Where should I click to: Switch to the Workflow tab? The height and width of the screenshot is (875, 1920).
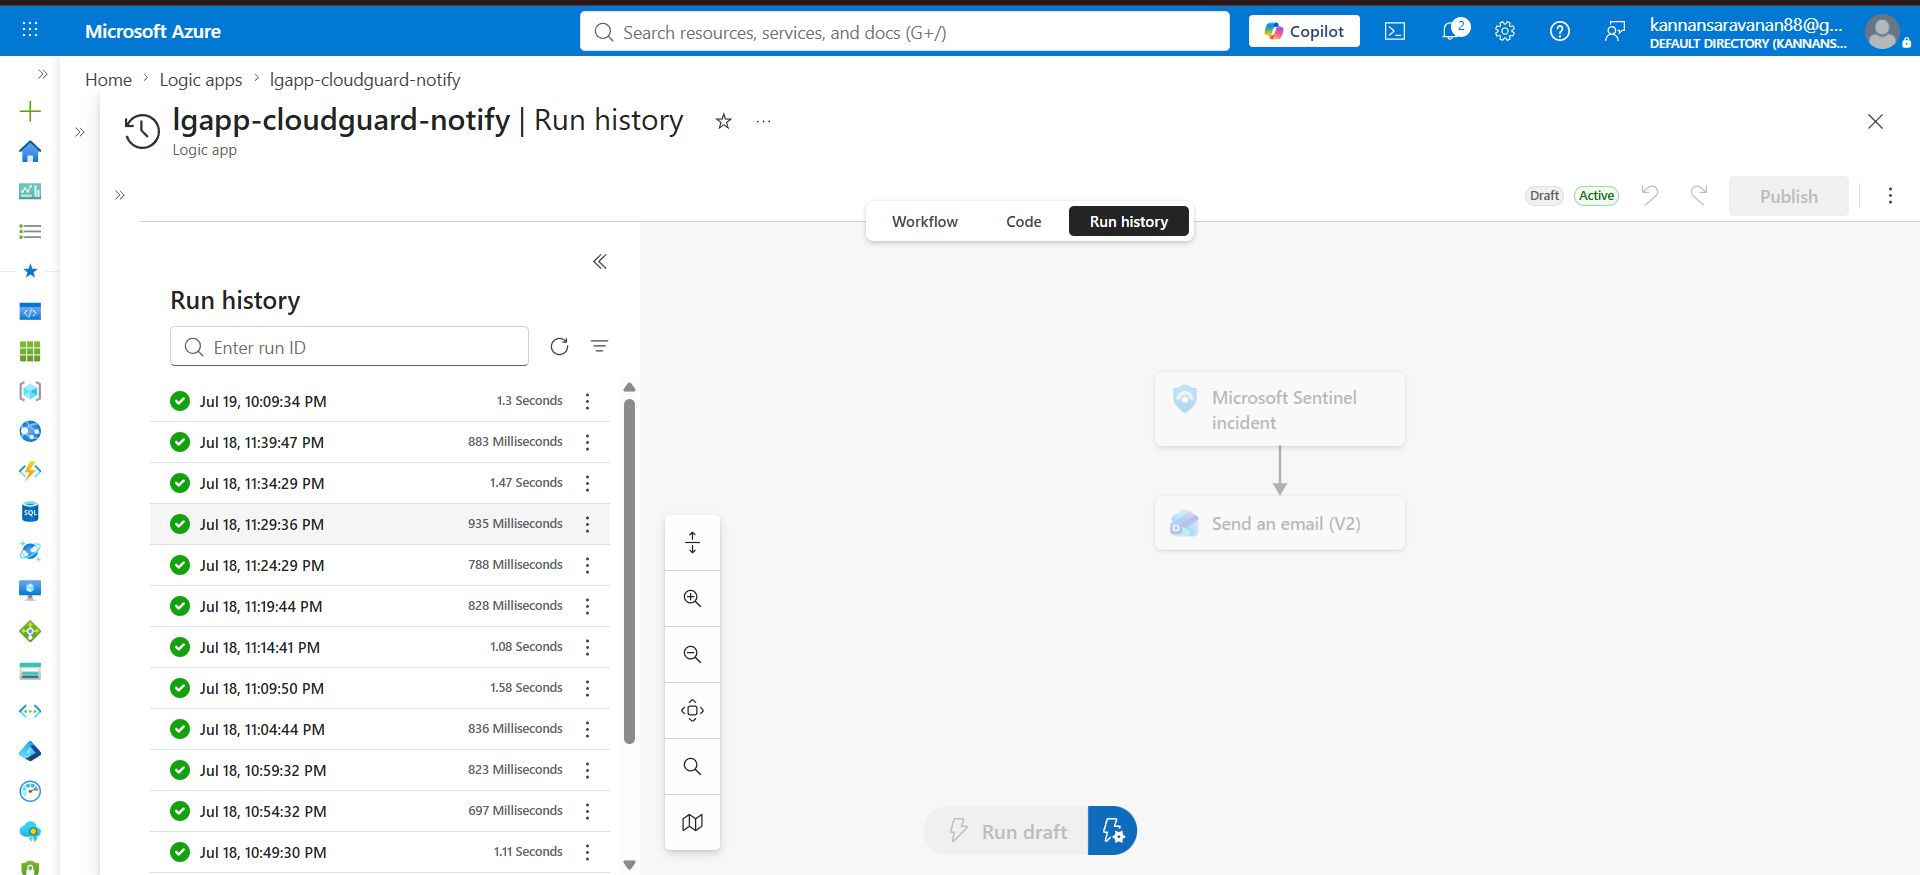(x=924, y=221)
